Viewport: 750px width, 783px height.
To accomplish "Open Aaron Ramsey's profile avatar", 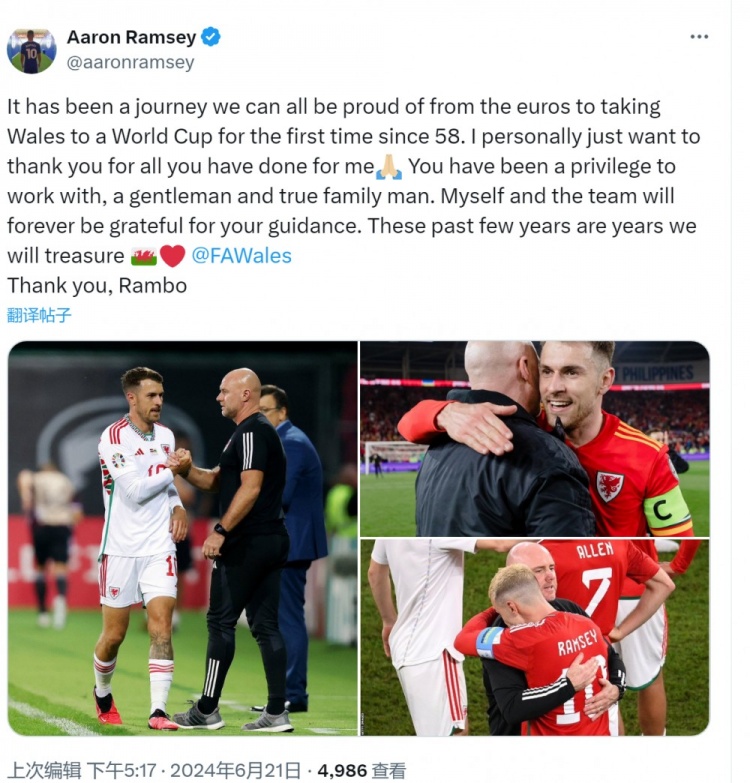I will pyautogui.click(x=31, y=51).
